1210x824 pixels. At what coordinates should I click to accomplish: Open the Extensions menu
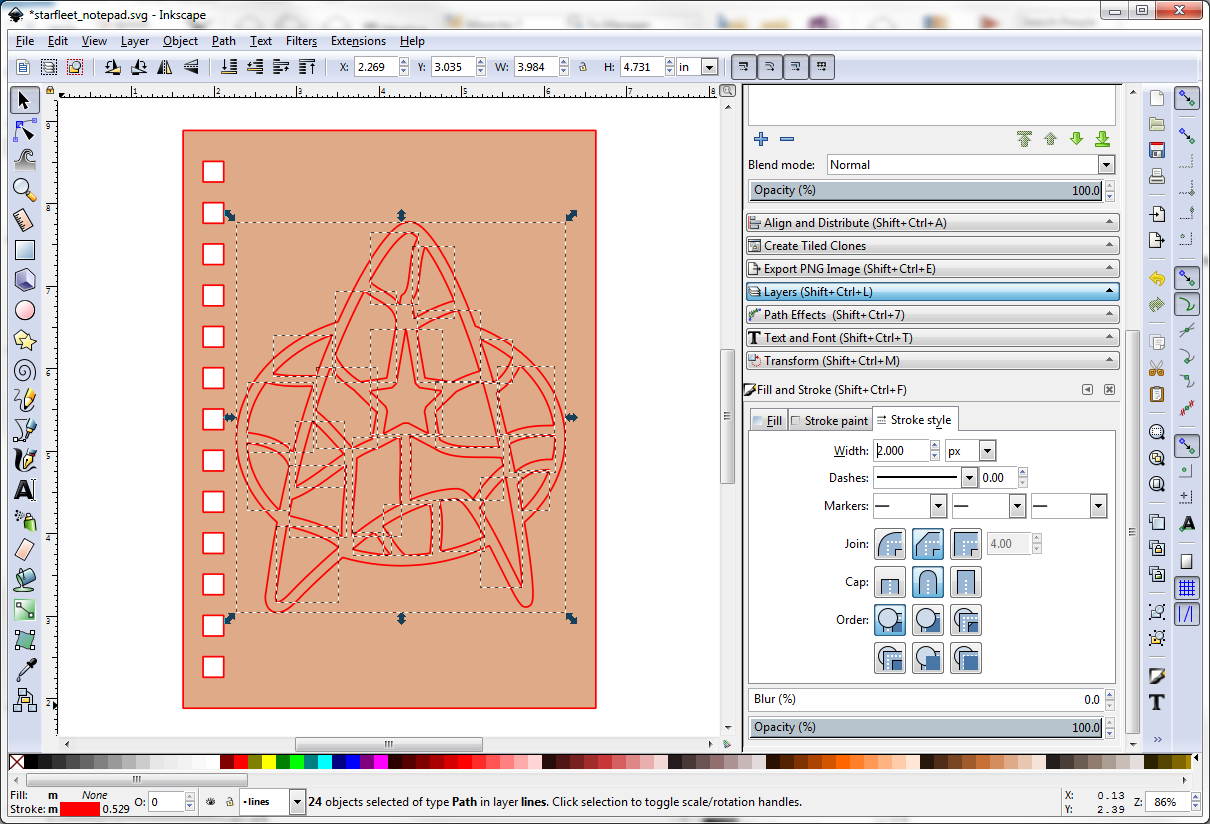pos(358,41)
